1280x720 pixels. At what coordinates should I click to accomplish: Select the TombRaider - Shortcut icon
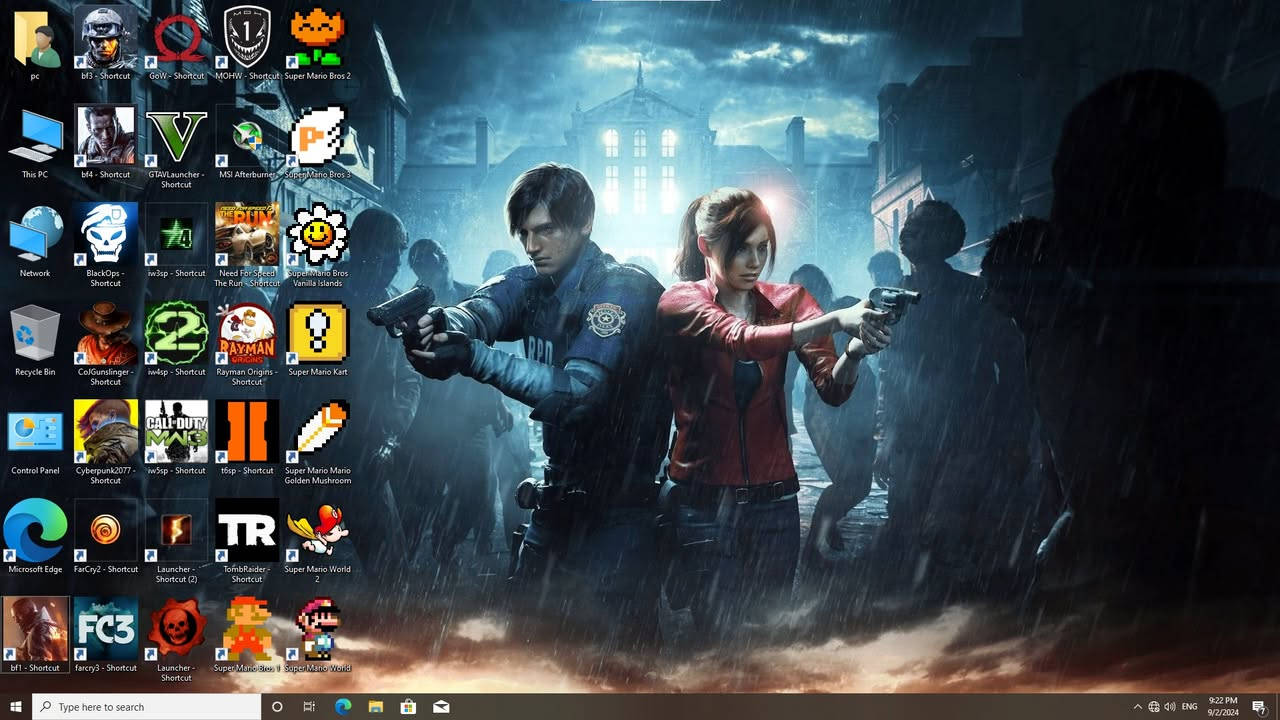(247, 530)
